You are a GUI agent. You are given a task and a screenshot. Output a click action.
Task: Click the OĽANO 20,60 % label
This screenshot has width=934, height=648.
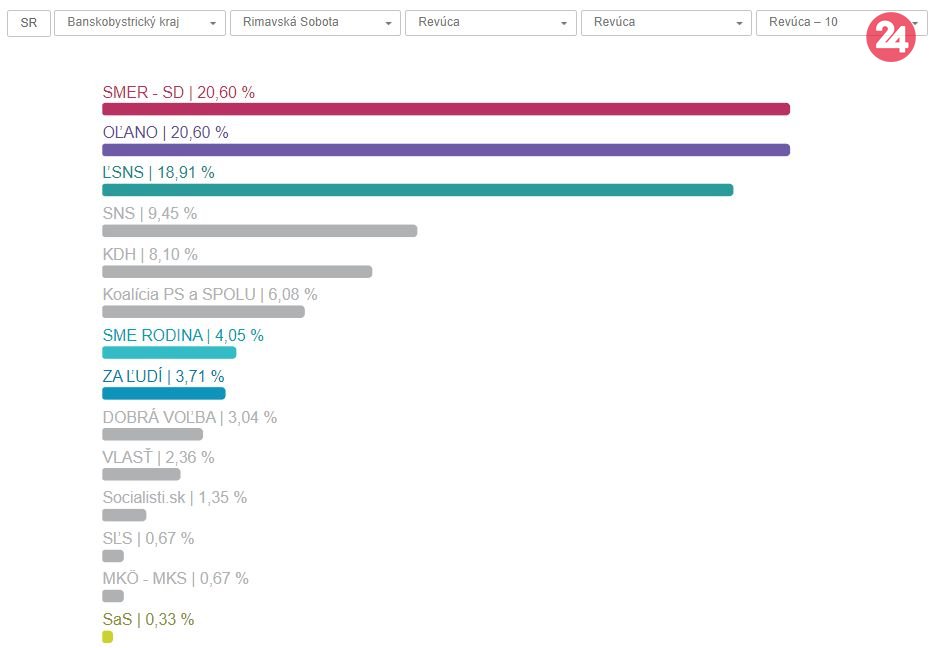pos(165,132)
